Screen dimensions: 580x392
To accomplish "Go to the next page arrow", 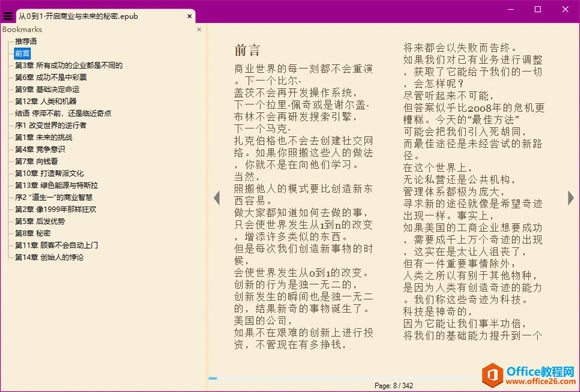I will (571, 198).
